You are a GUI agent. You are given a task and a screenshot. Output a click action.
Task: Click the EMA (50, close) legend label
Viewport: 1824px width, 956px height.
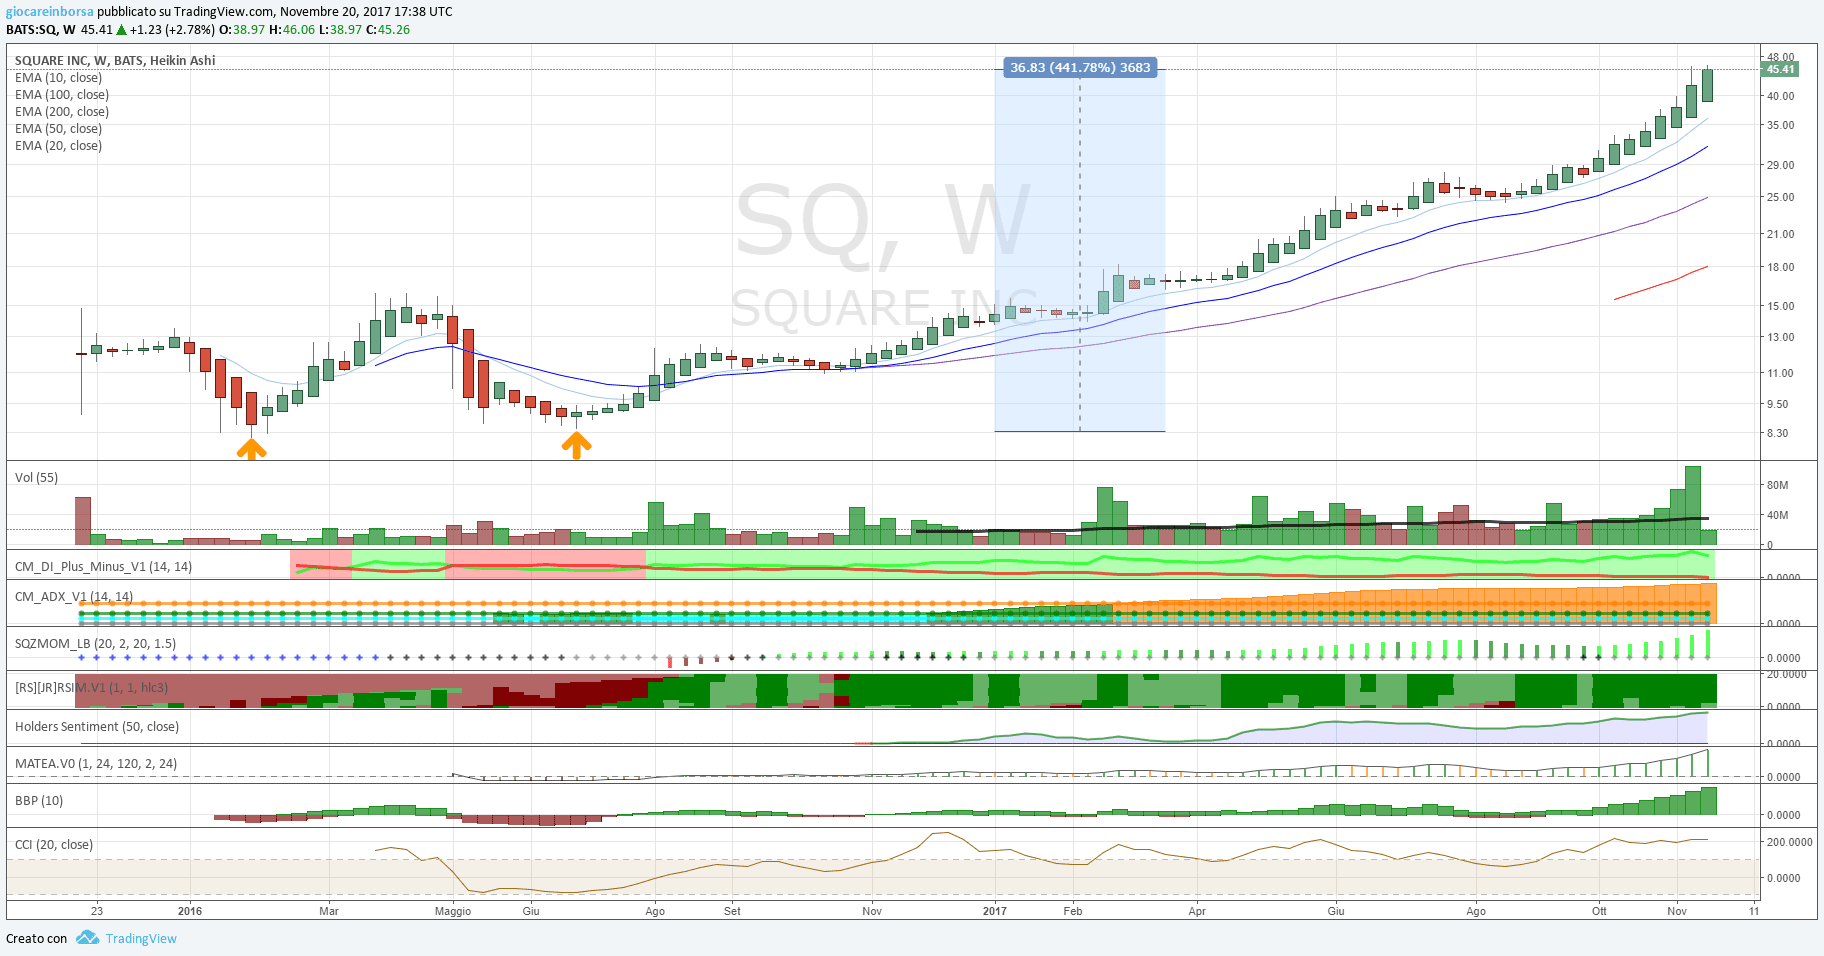(58, 129)
